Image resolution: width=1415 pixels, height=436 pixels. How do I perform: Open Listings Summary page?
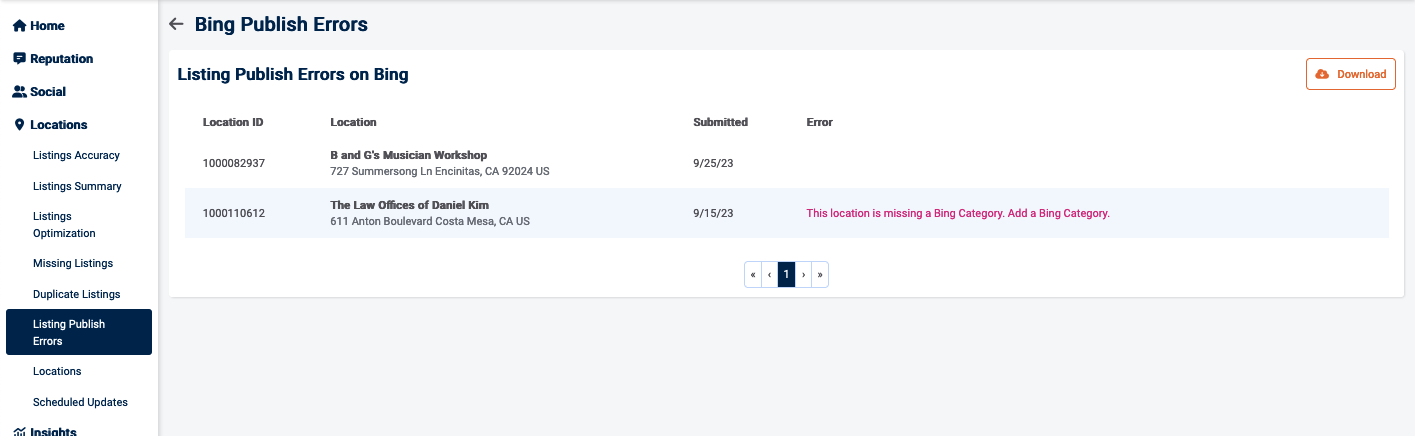pos(77,186)
